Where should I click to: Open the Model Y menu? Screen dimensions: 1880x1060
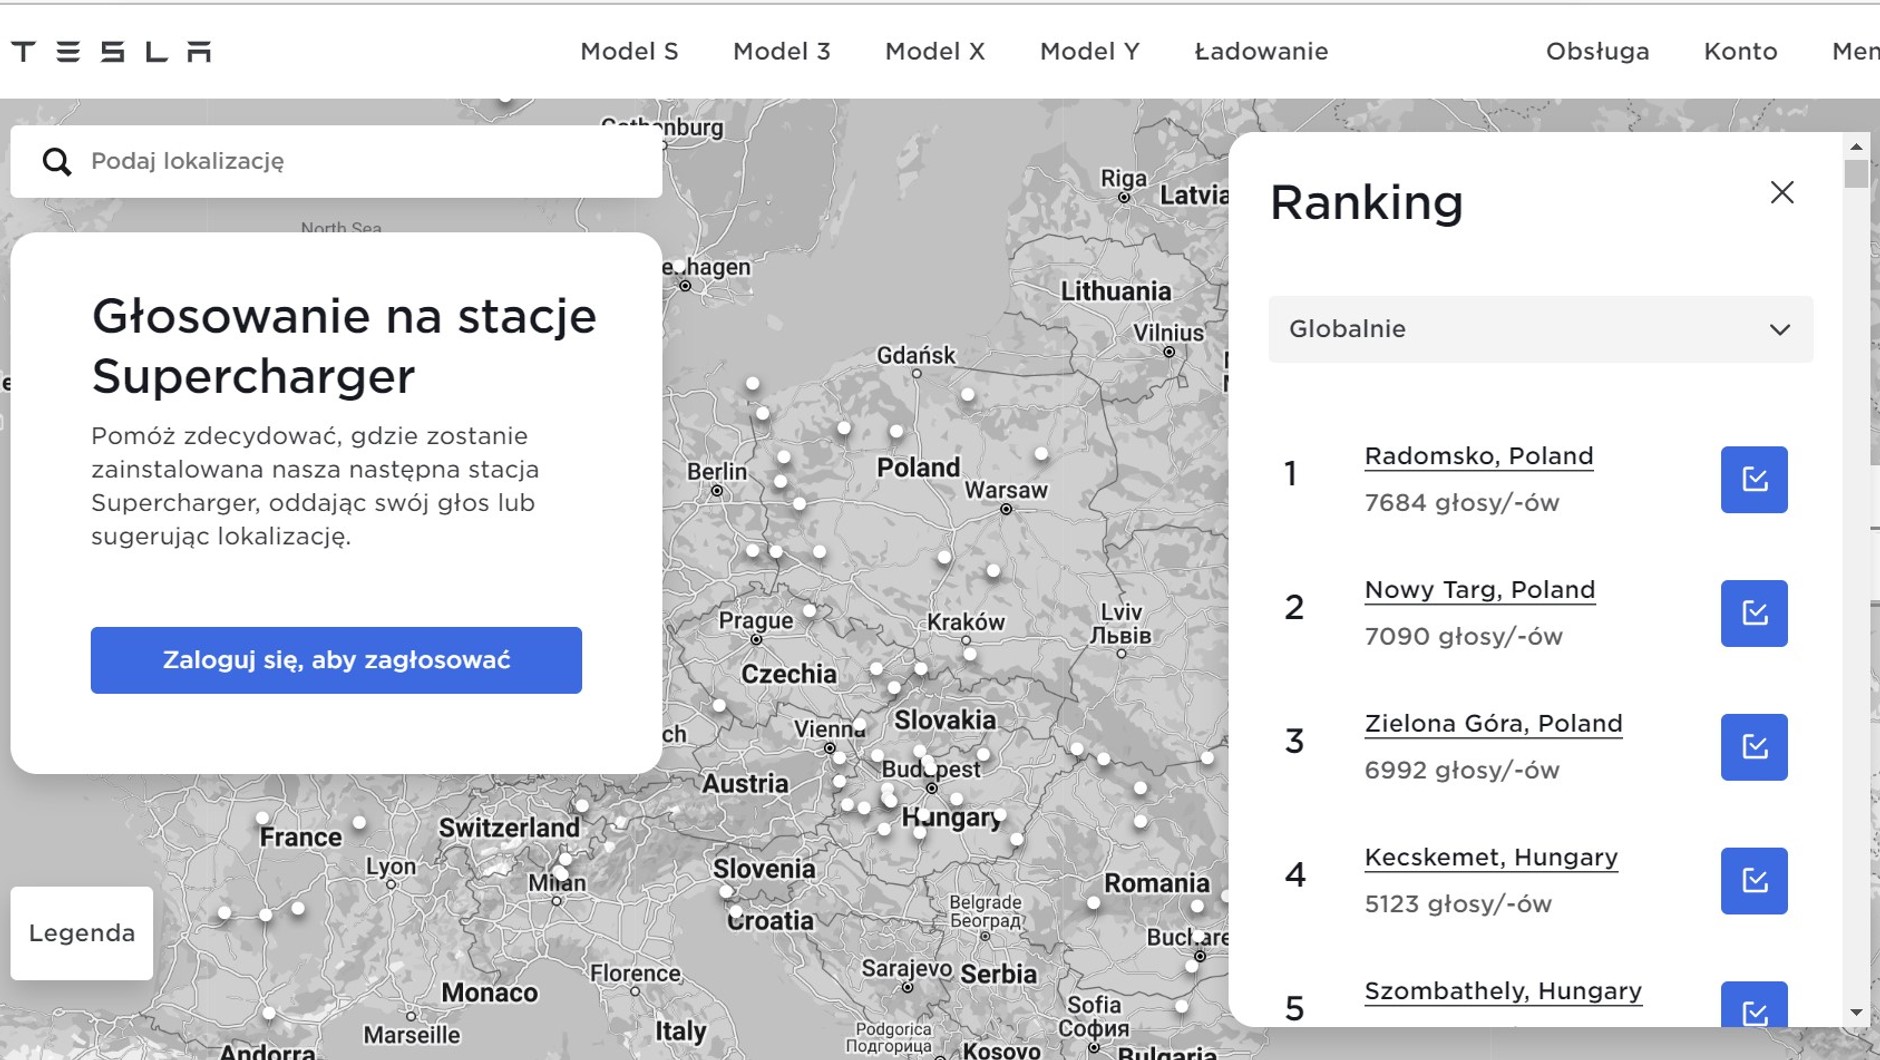pos(1089,51)
